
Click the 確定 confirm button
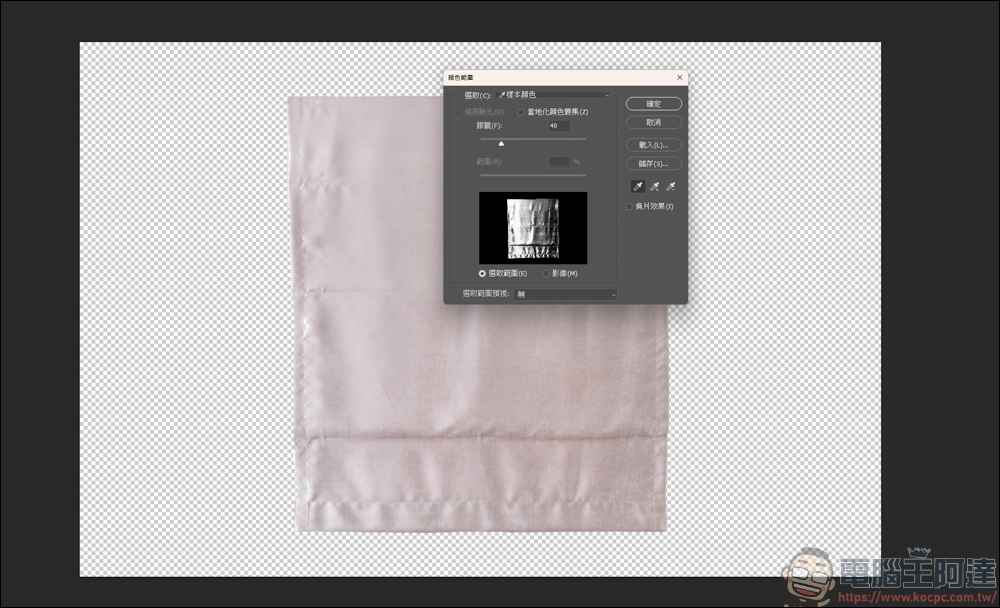pos(653,103)
